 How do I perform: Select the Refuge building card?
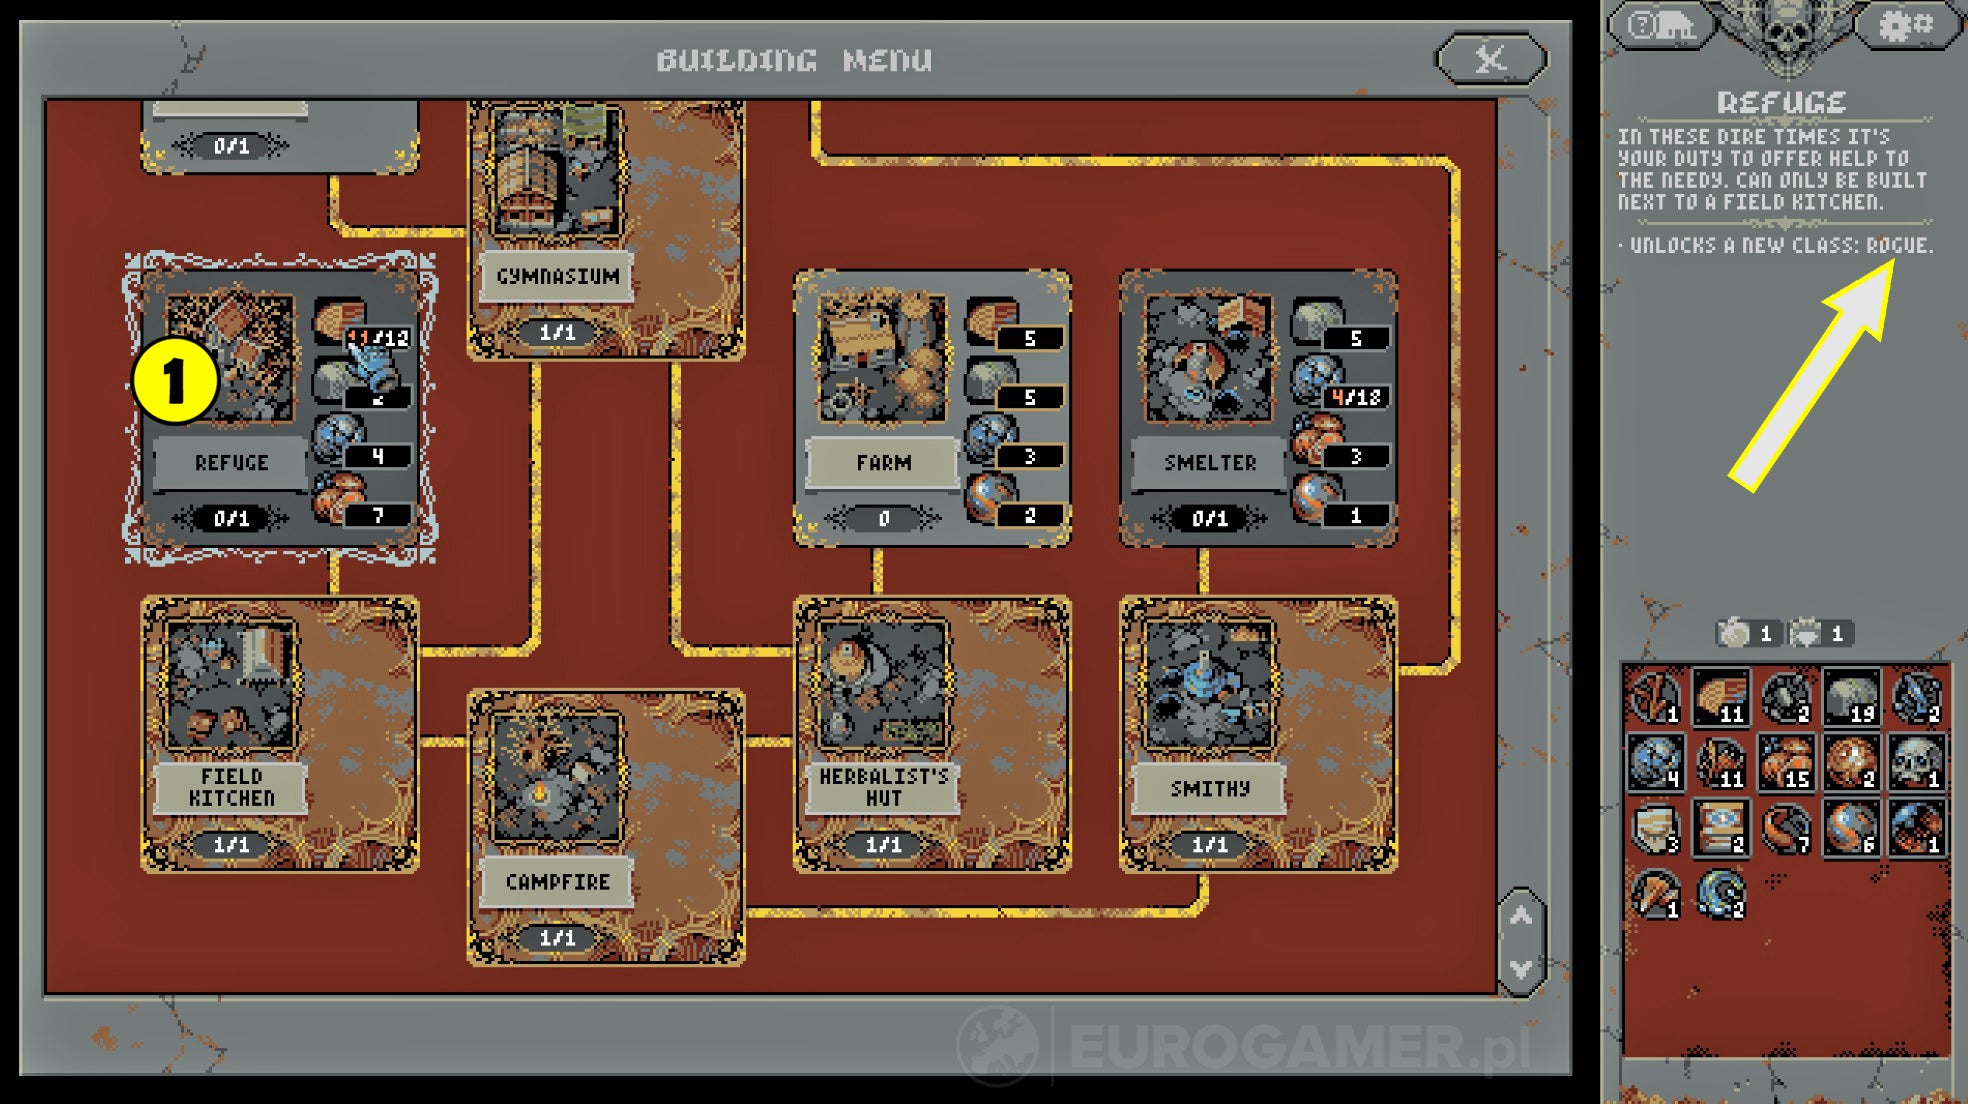[x=280, y=407]
